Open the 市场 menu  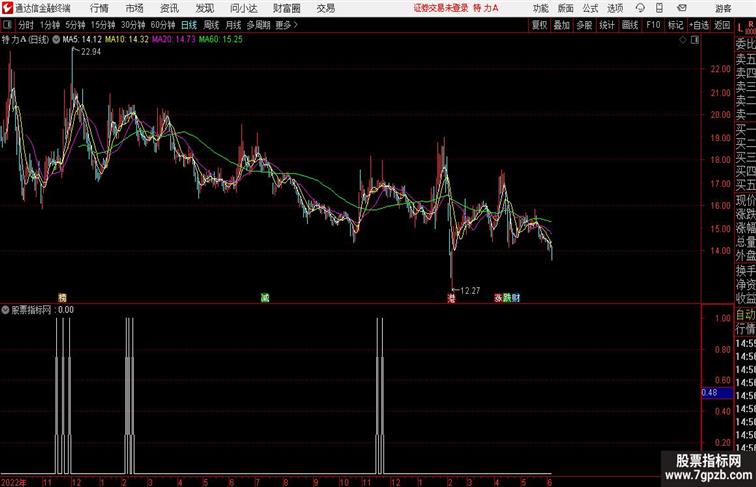135,8
